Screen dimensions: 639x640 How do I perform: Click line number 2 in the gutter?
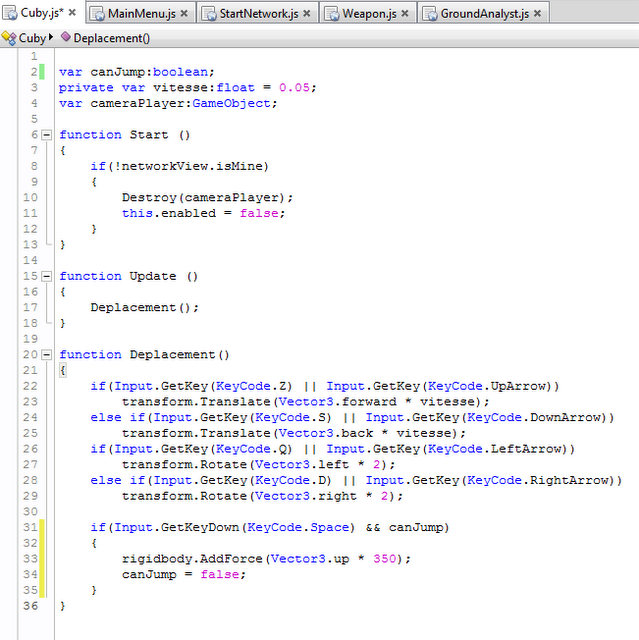click(x=34, y=72)
